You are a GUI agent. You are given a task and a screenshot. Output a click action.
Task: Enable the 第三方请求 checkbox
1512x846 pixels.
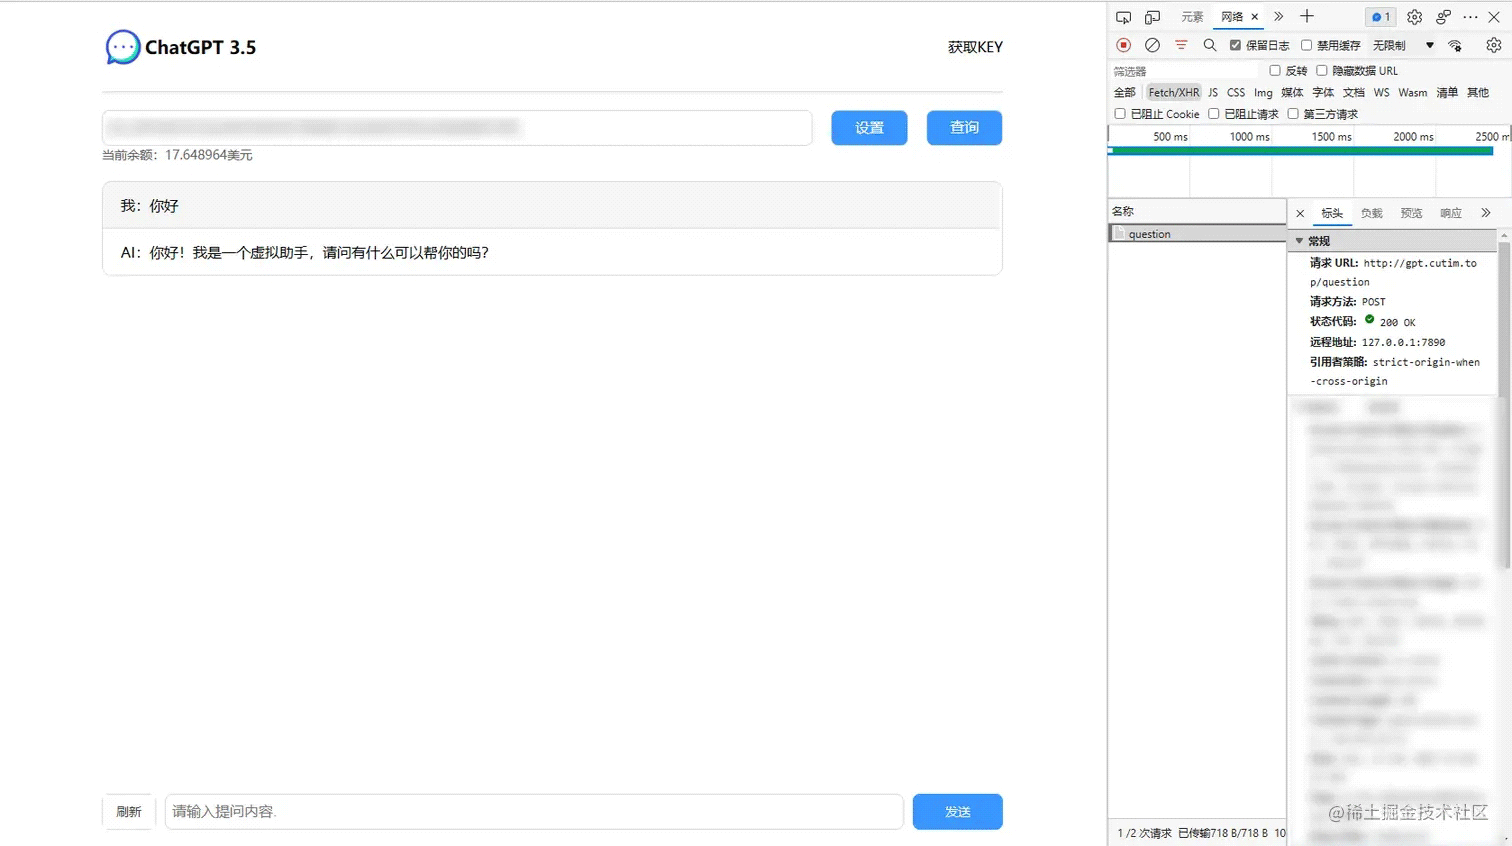pyautogui.click(x=1293, y=114)
